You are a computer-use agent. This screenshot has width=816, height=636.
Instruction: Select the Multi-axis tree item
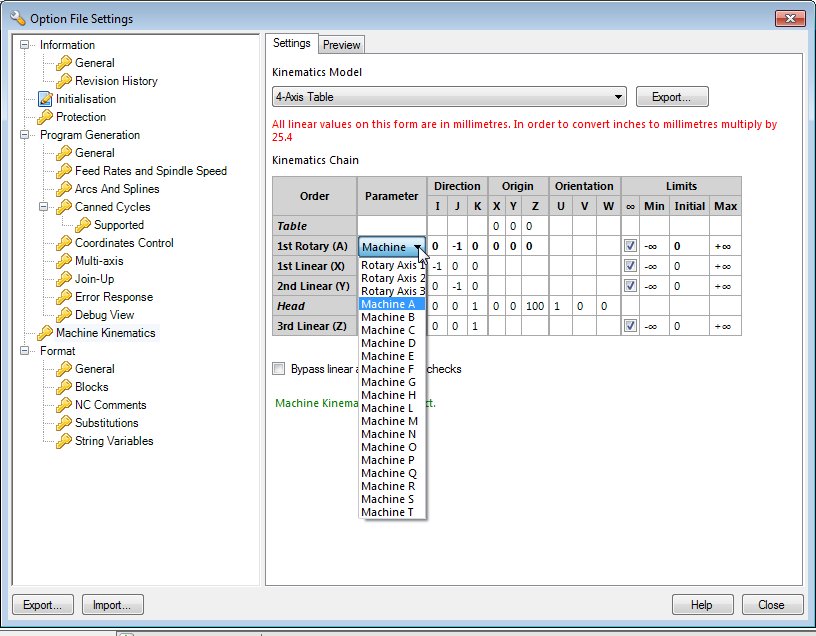pos(99,261)
